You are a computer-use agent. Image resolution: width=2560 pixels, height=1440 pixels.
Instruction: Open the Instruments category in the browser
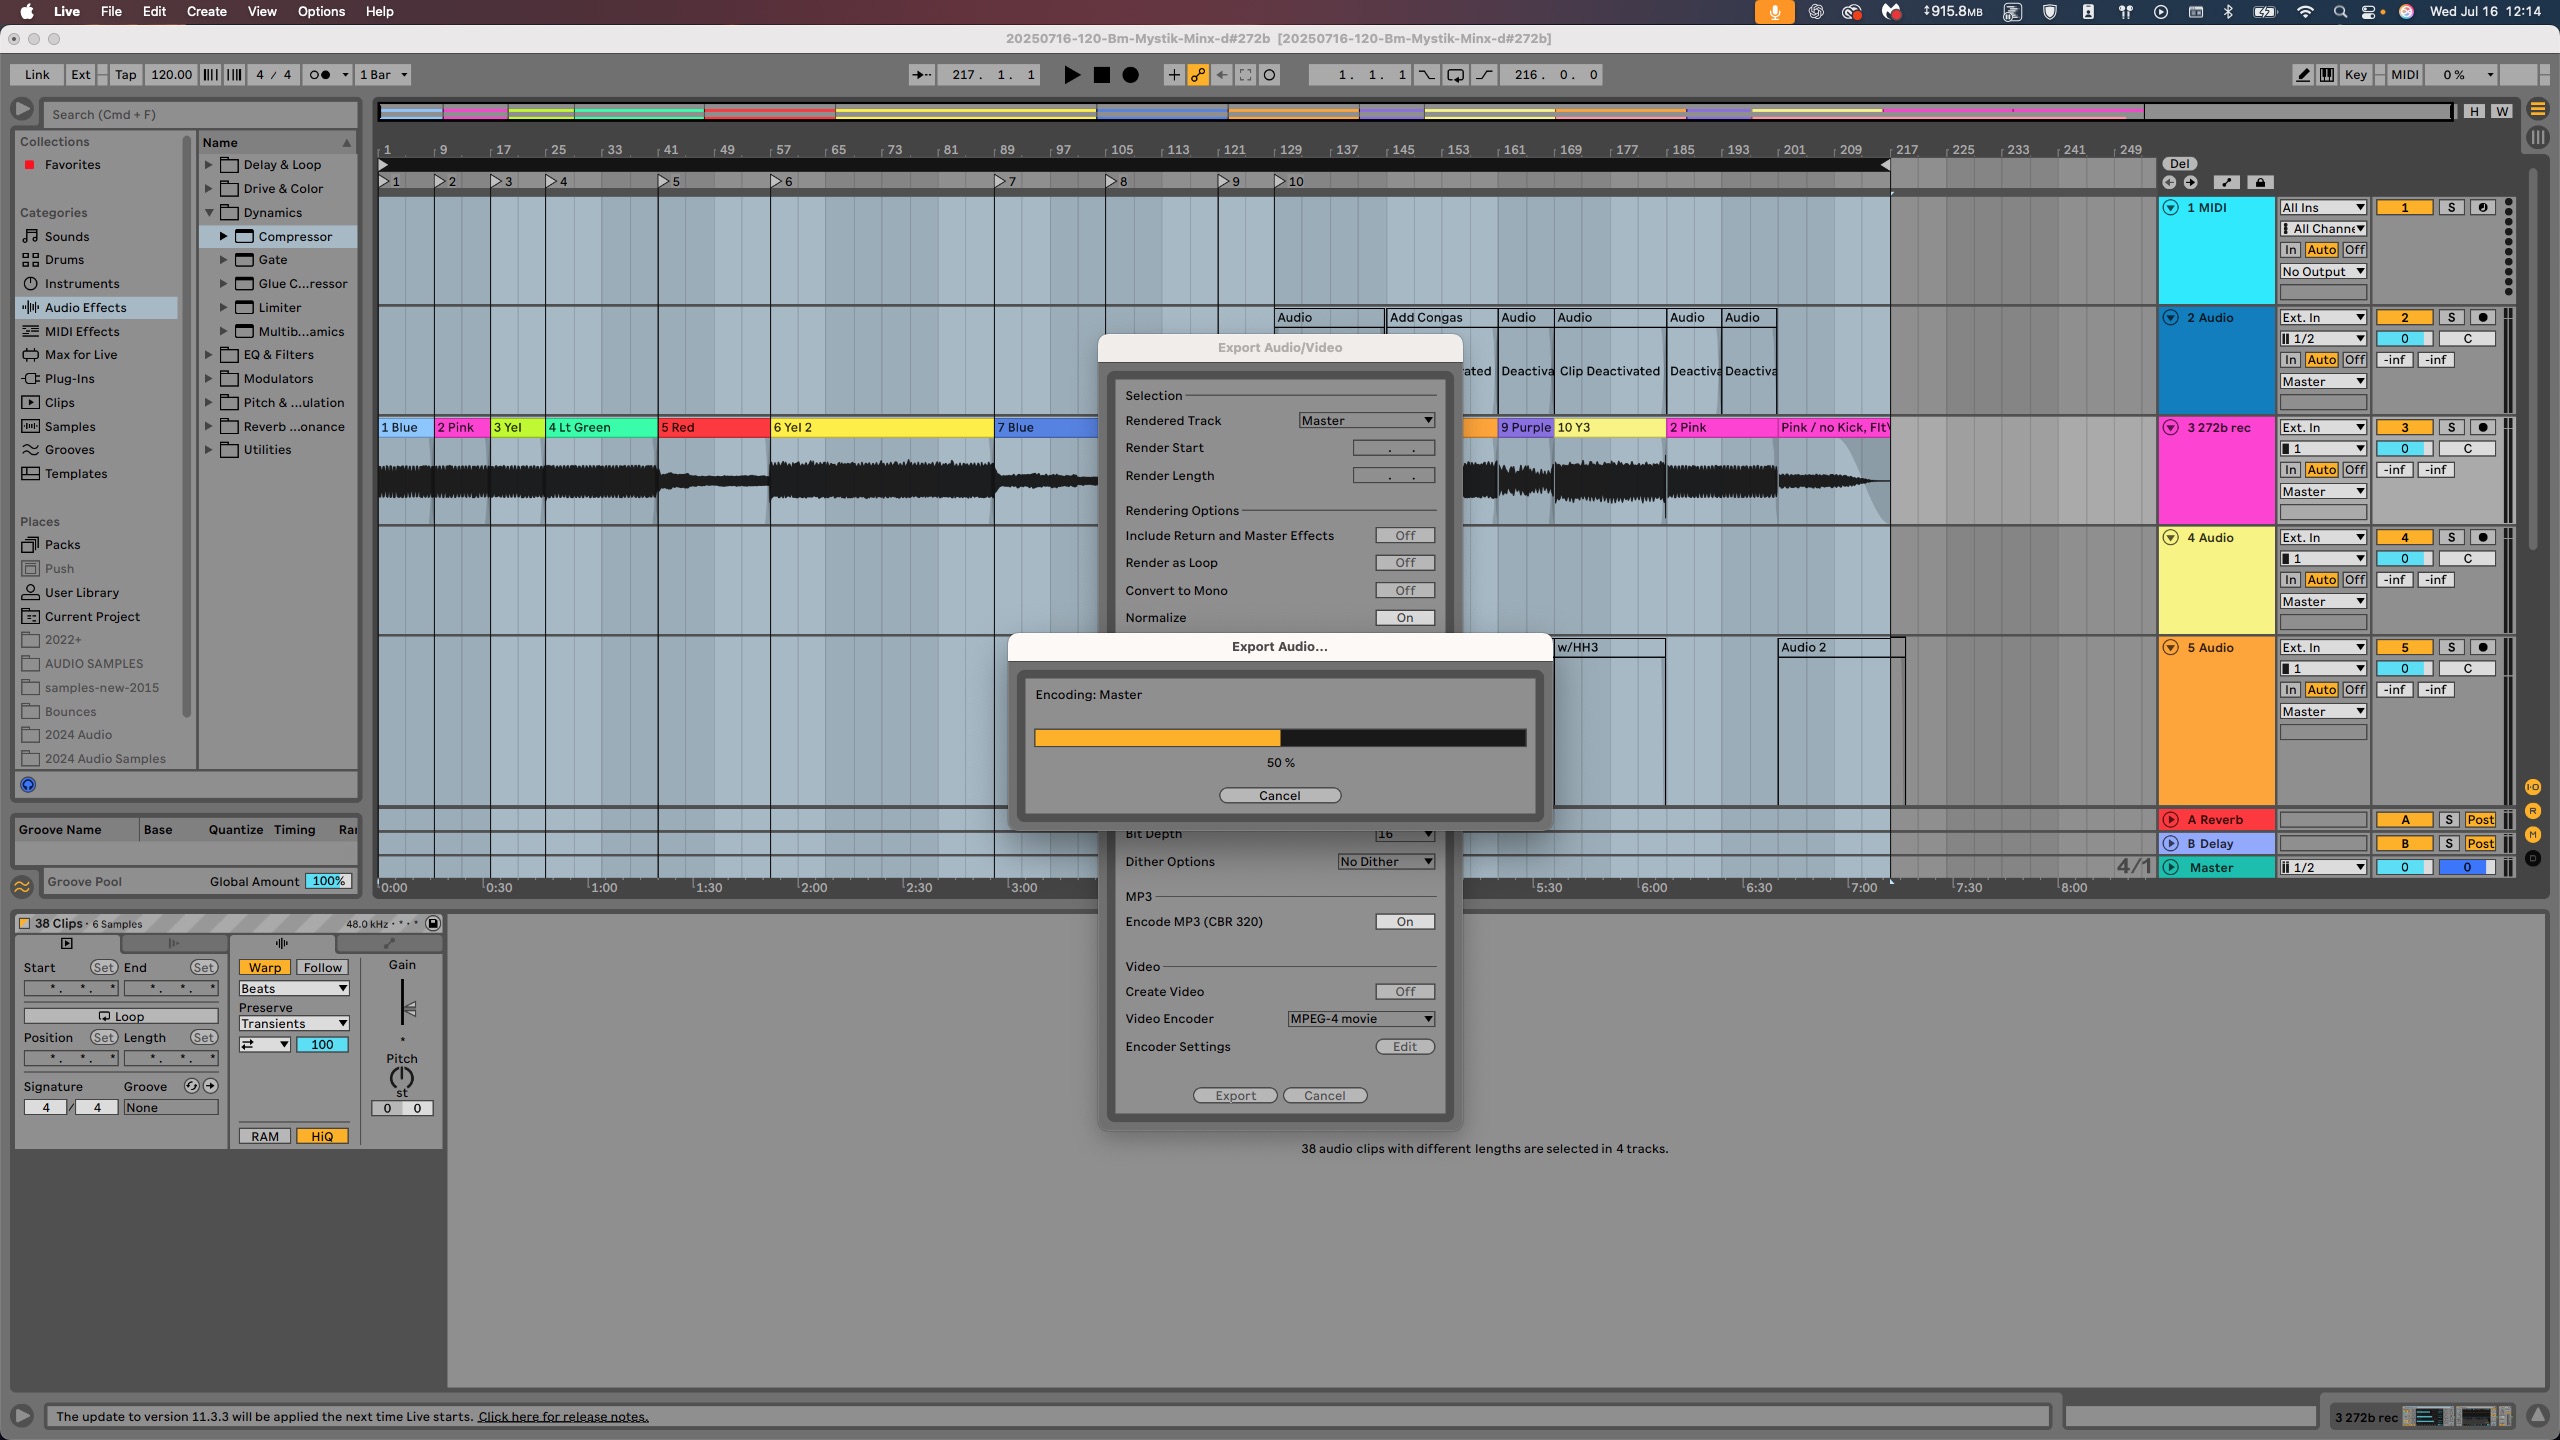[80, 283]
